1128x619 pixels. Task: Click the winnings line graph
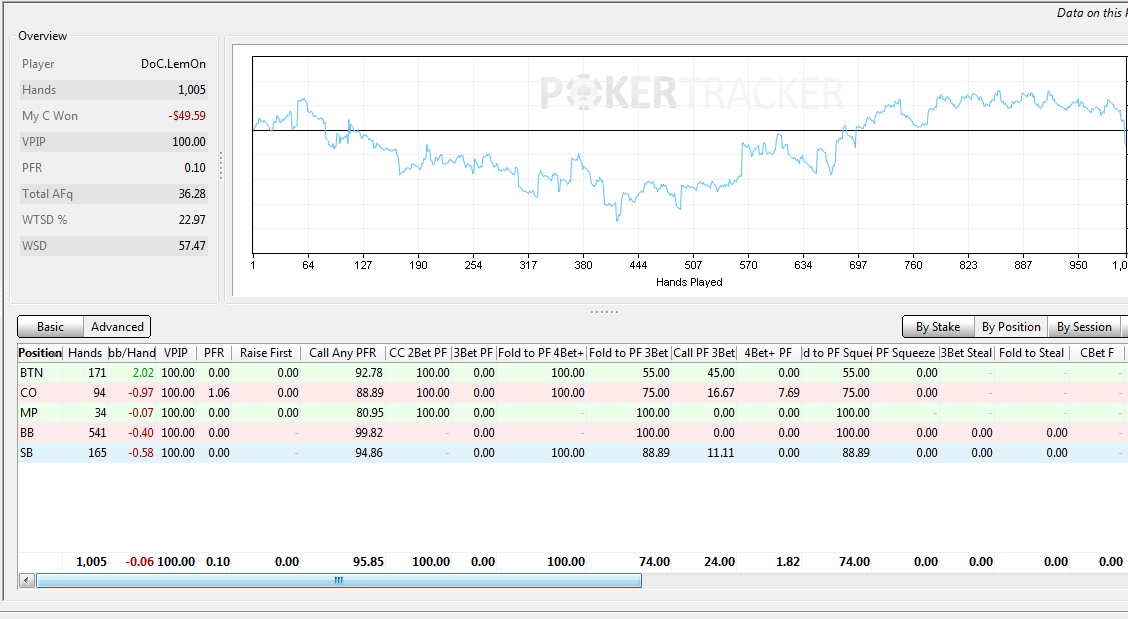pyautogui.click(x=689, y=155)
